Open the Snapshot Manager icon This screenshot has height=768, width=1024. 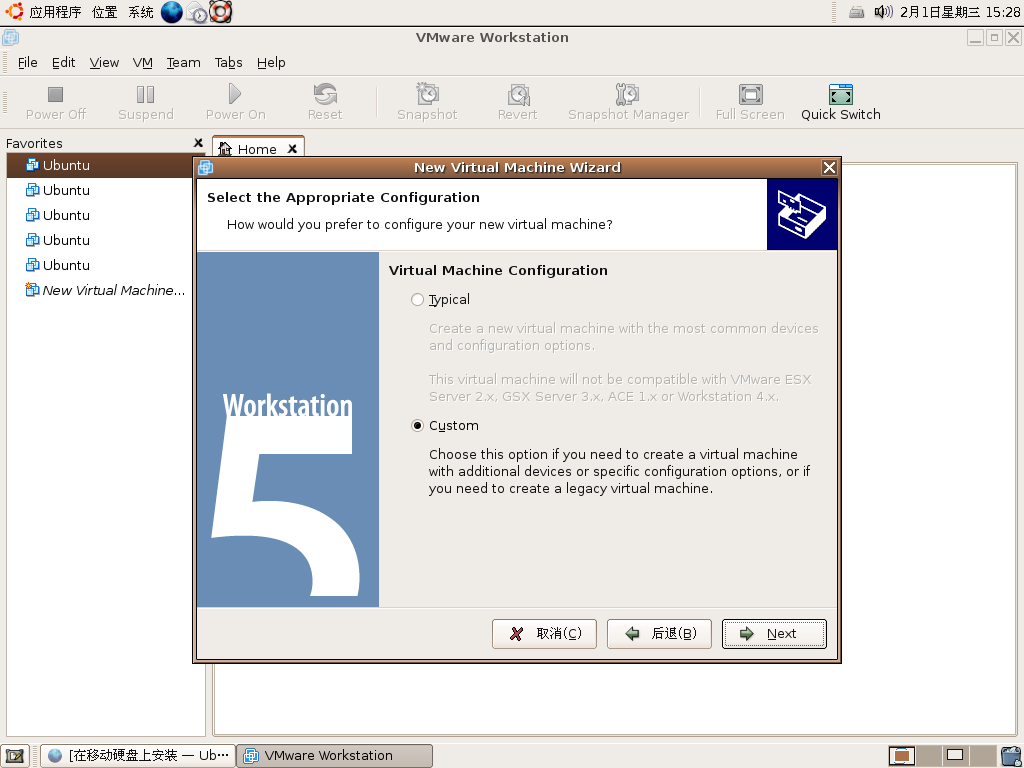click(x=628, y=94)
